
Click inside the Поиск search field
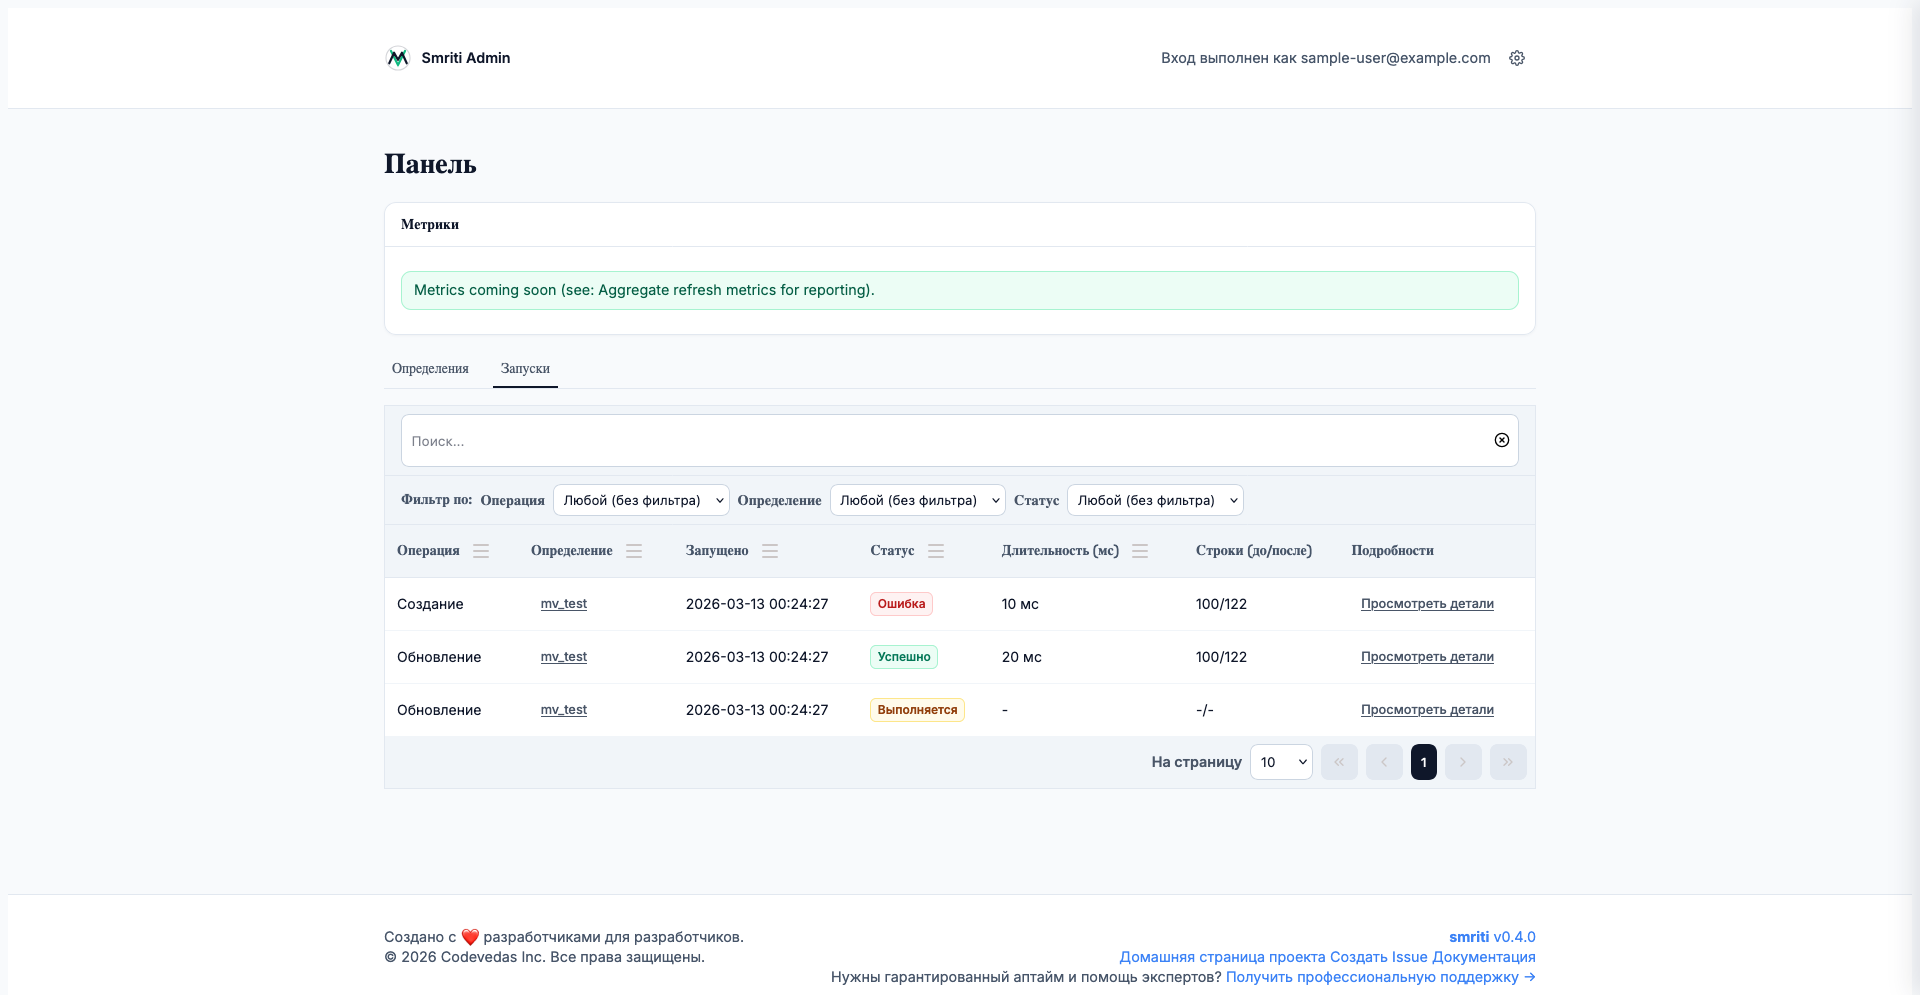940,441
